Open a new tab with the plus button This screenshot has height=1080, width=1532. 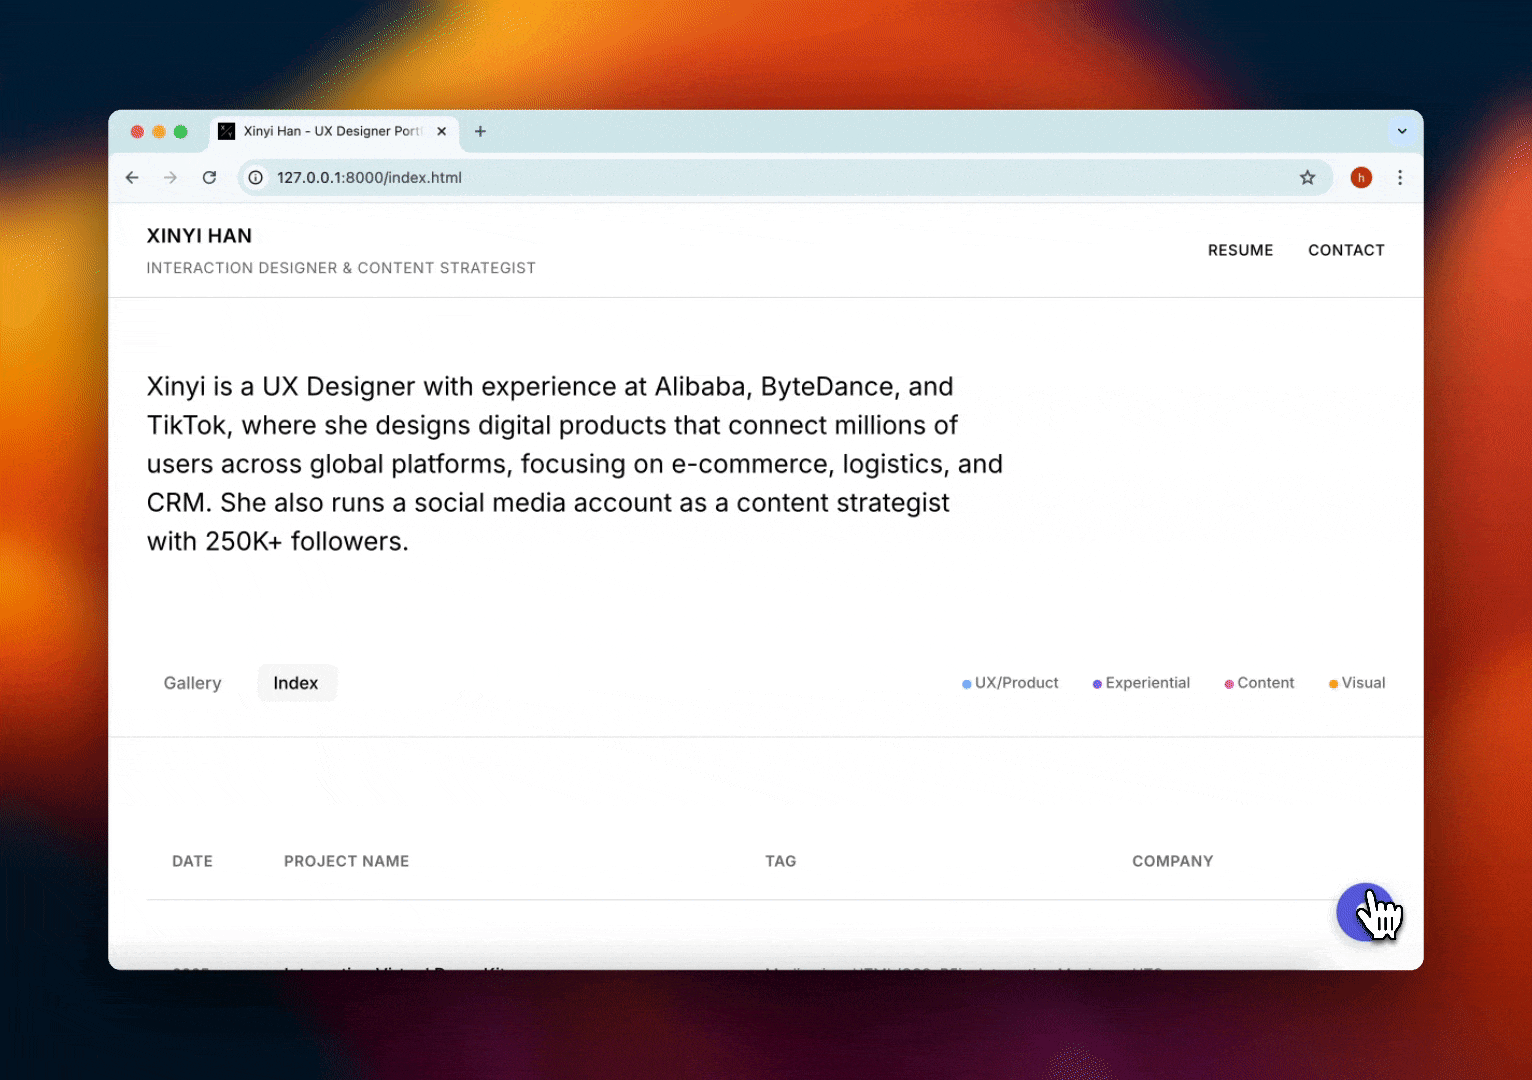point(480,131)
